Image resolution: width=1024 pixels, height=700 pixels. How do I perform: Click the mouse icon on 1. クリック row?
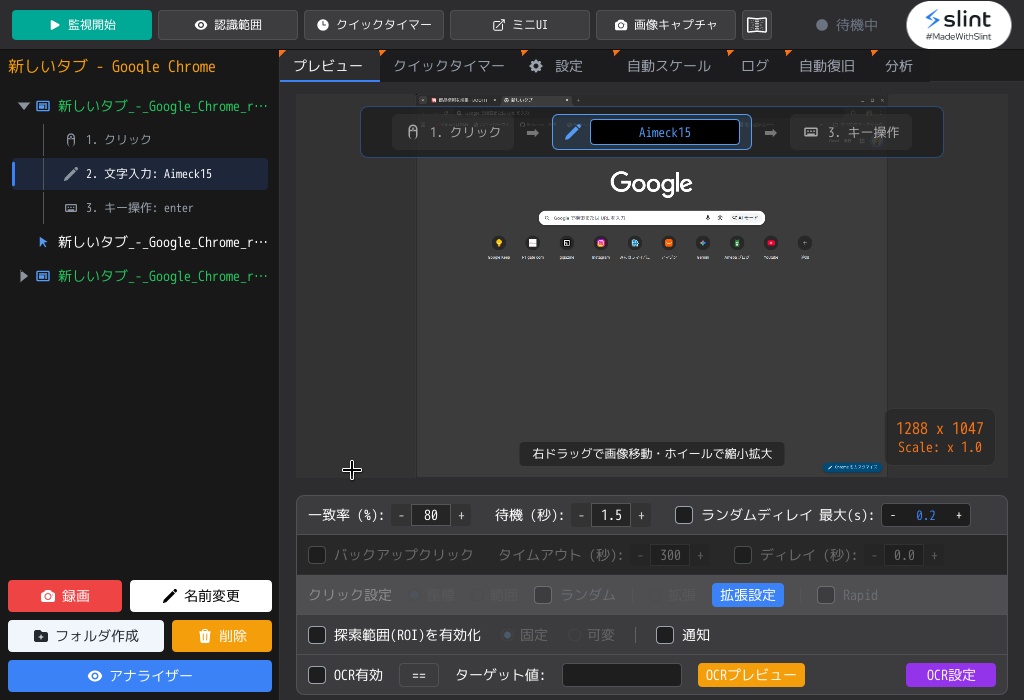click(x=71, y=140)
